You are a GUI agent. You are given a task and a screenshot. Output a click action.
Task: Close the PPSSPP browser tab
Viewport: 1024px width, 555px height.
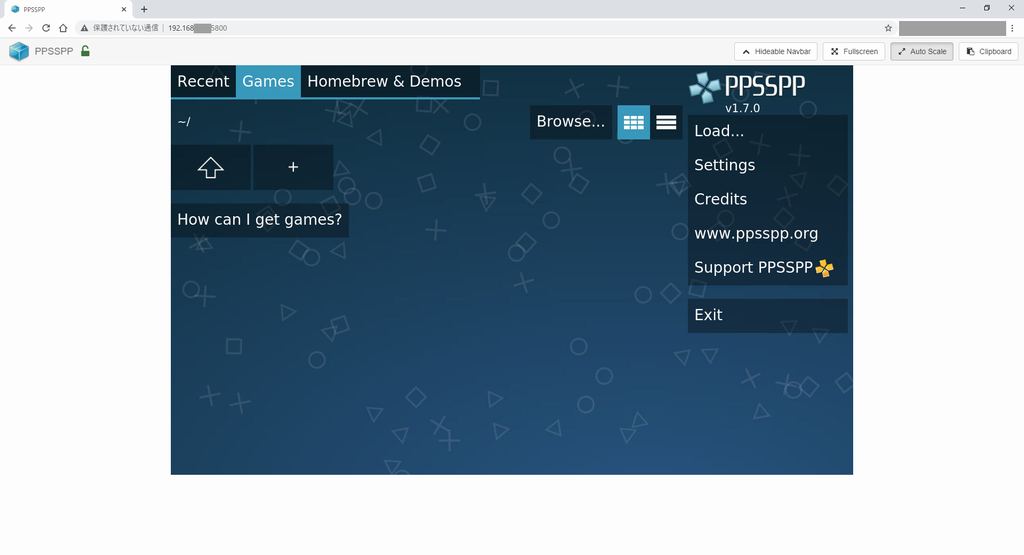[x=123, y=9]
